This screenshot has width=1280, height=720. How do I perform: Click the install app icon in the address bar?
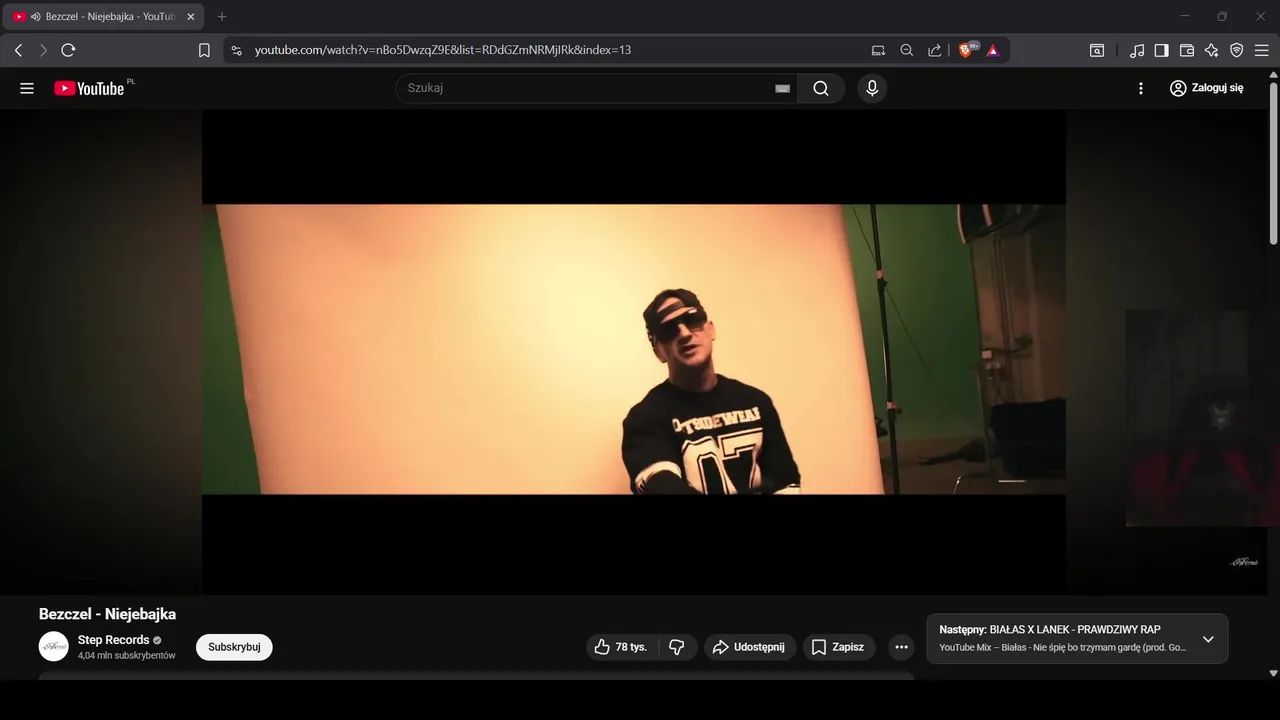pos(878,50)
